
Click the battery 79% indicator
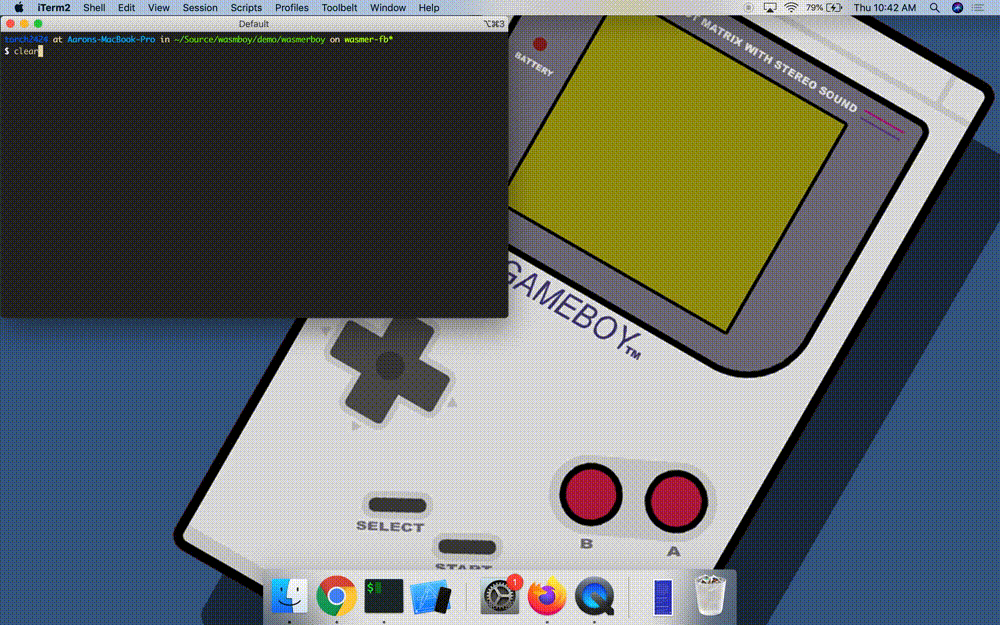824,8
